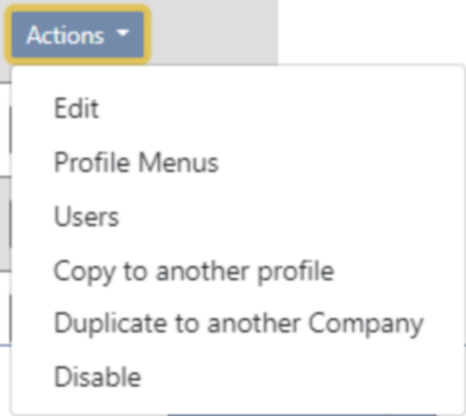Image resolution: width=466 pixels, height=416 pixels.
Task: Pick the last item, Disable
Action: click(x=98, y=377)
